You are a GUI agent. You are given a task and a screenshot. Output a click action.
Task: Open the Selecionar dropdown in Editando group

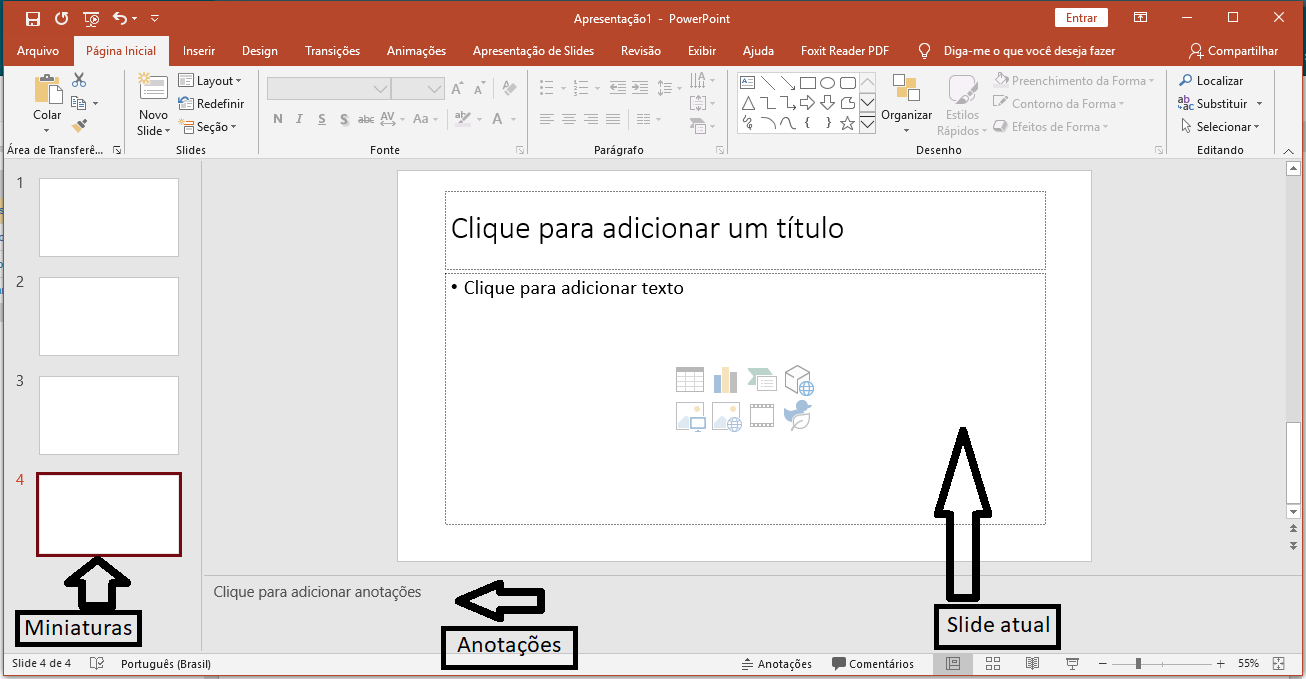point(1221,127)
